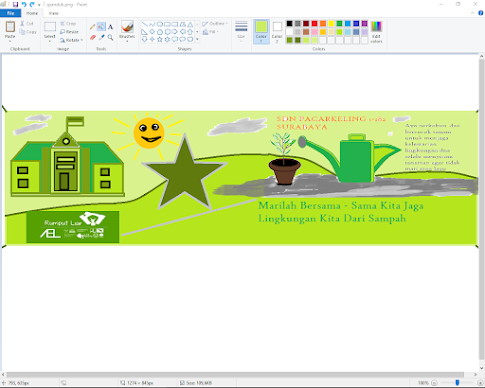Select the Text tool (A)
The height and width of the screenshot is (388, 485).
point(110,27)
